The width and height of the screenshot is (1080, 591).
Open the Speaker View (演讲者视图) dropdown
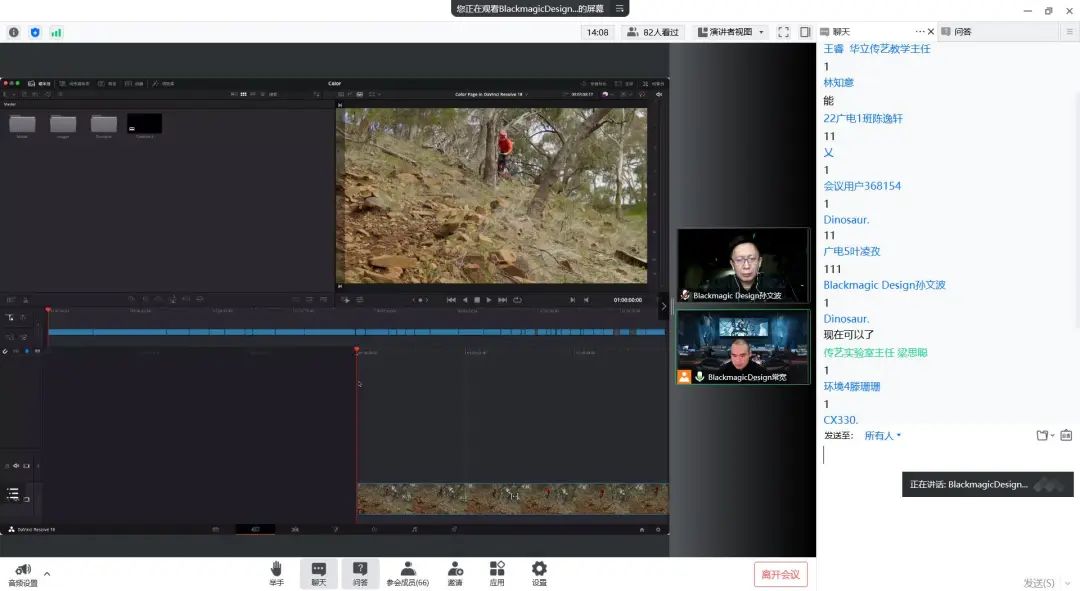click(731, 32)
